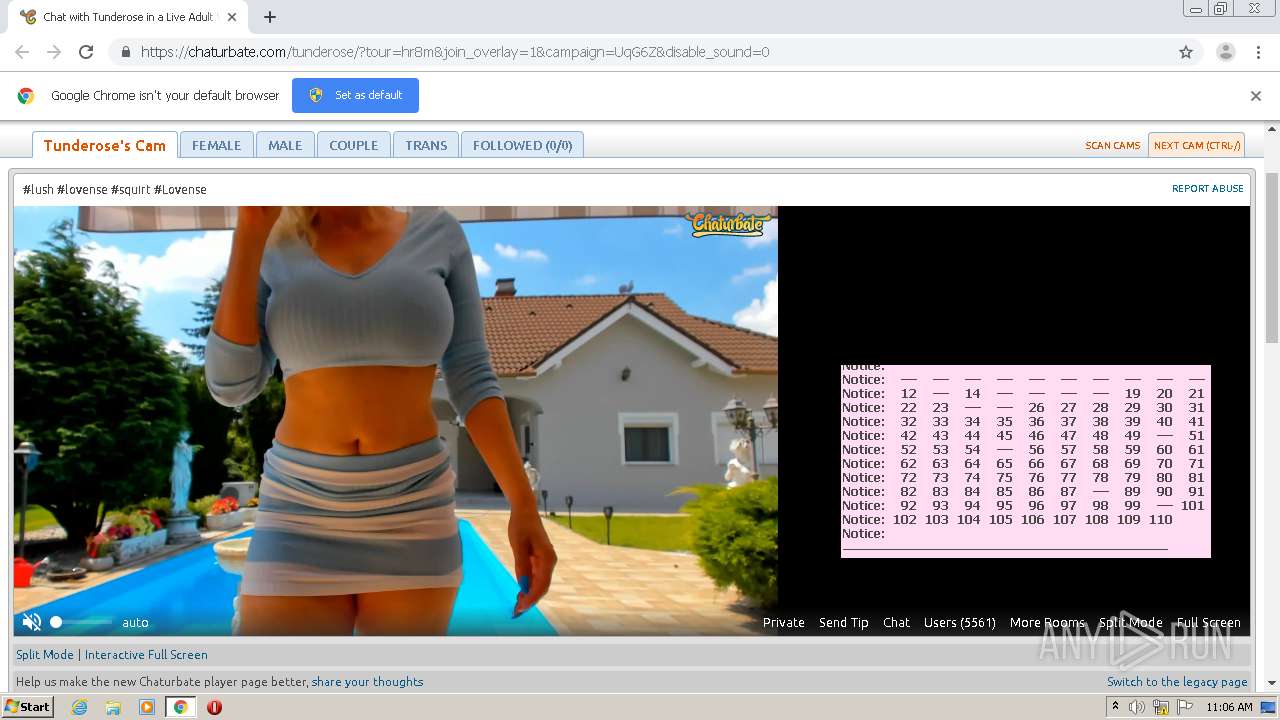Open the auto quality selector
This screenshot has width=1280, height=720.
coord(135,622)
